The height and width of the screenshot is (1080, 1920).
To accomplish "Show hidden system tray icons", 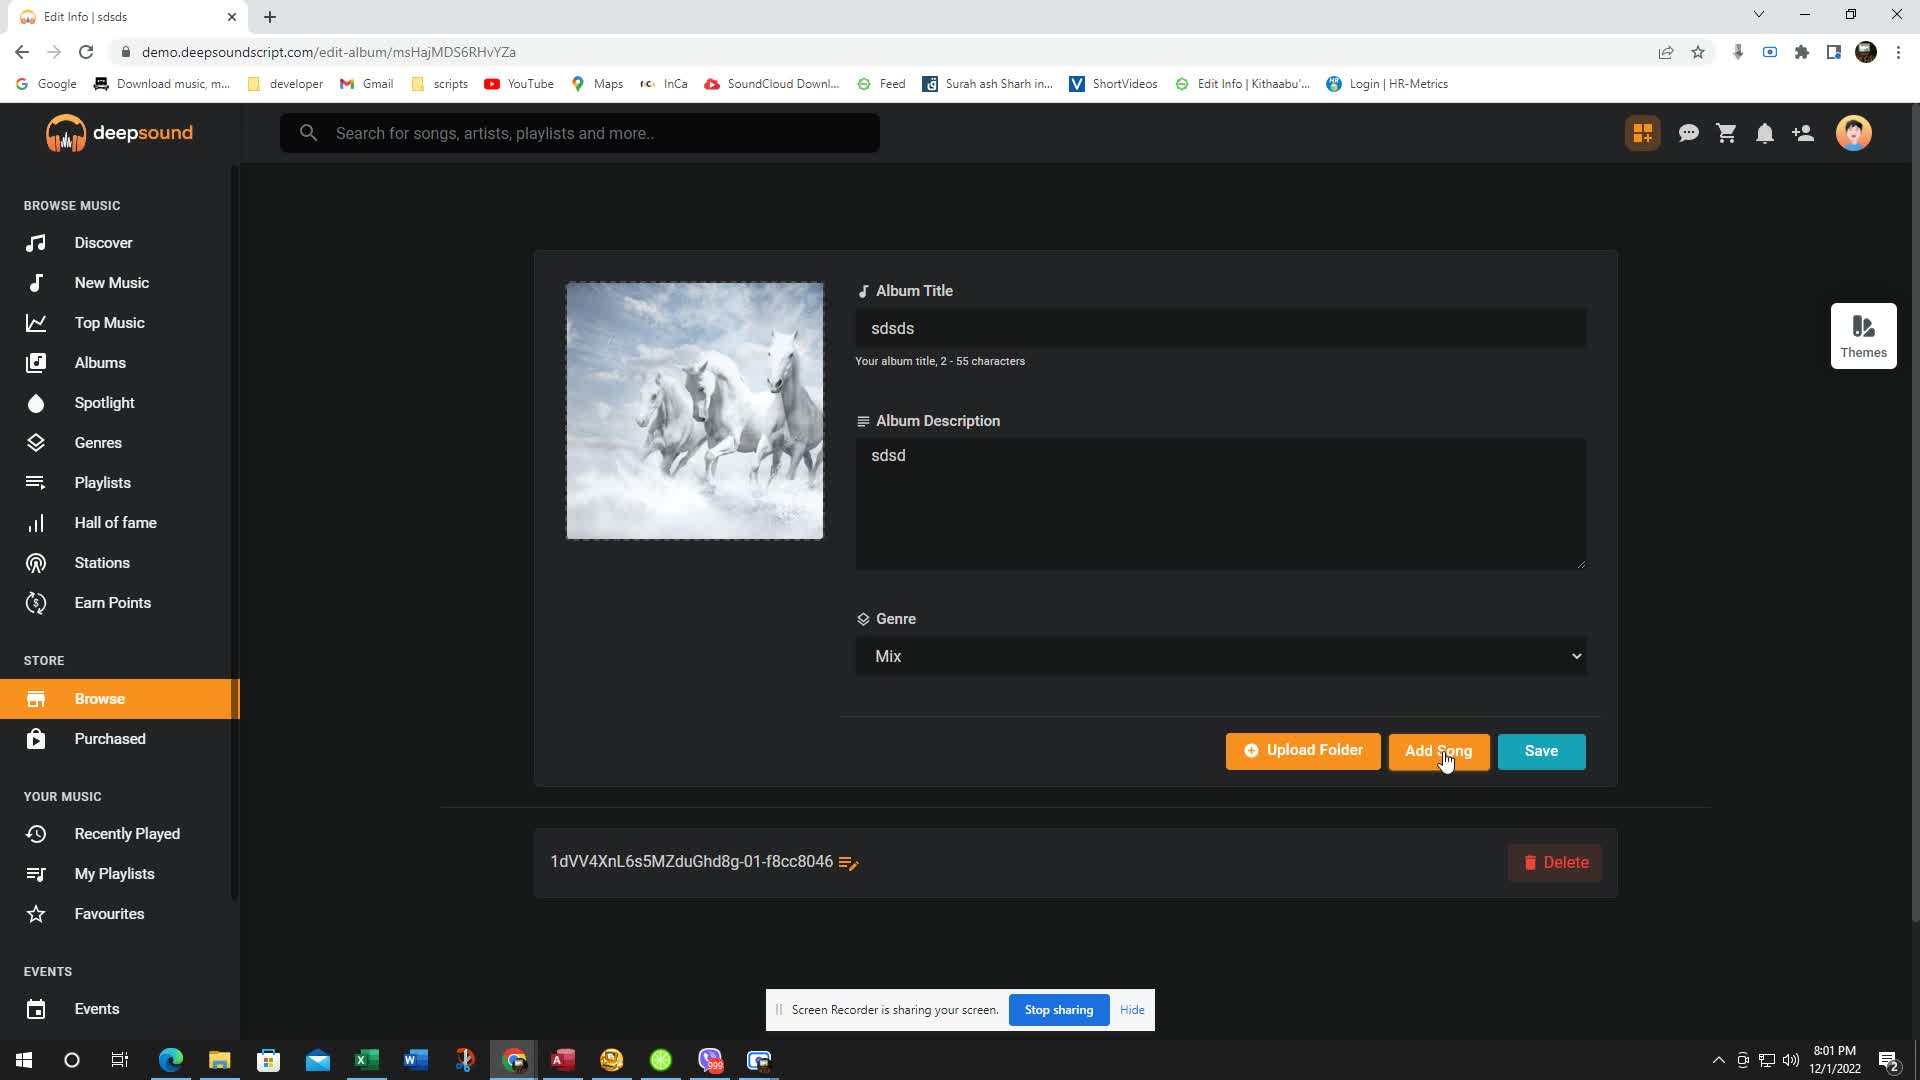I will pyautogui.click(x=1718, y=1060).
